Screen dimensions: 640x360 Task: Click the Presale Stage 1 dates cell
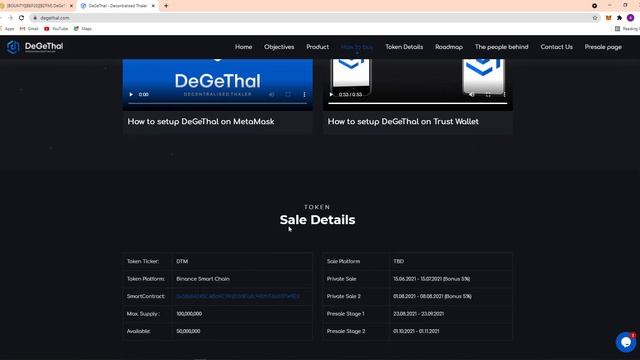pyautogui.click(x=418, y=314)
